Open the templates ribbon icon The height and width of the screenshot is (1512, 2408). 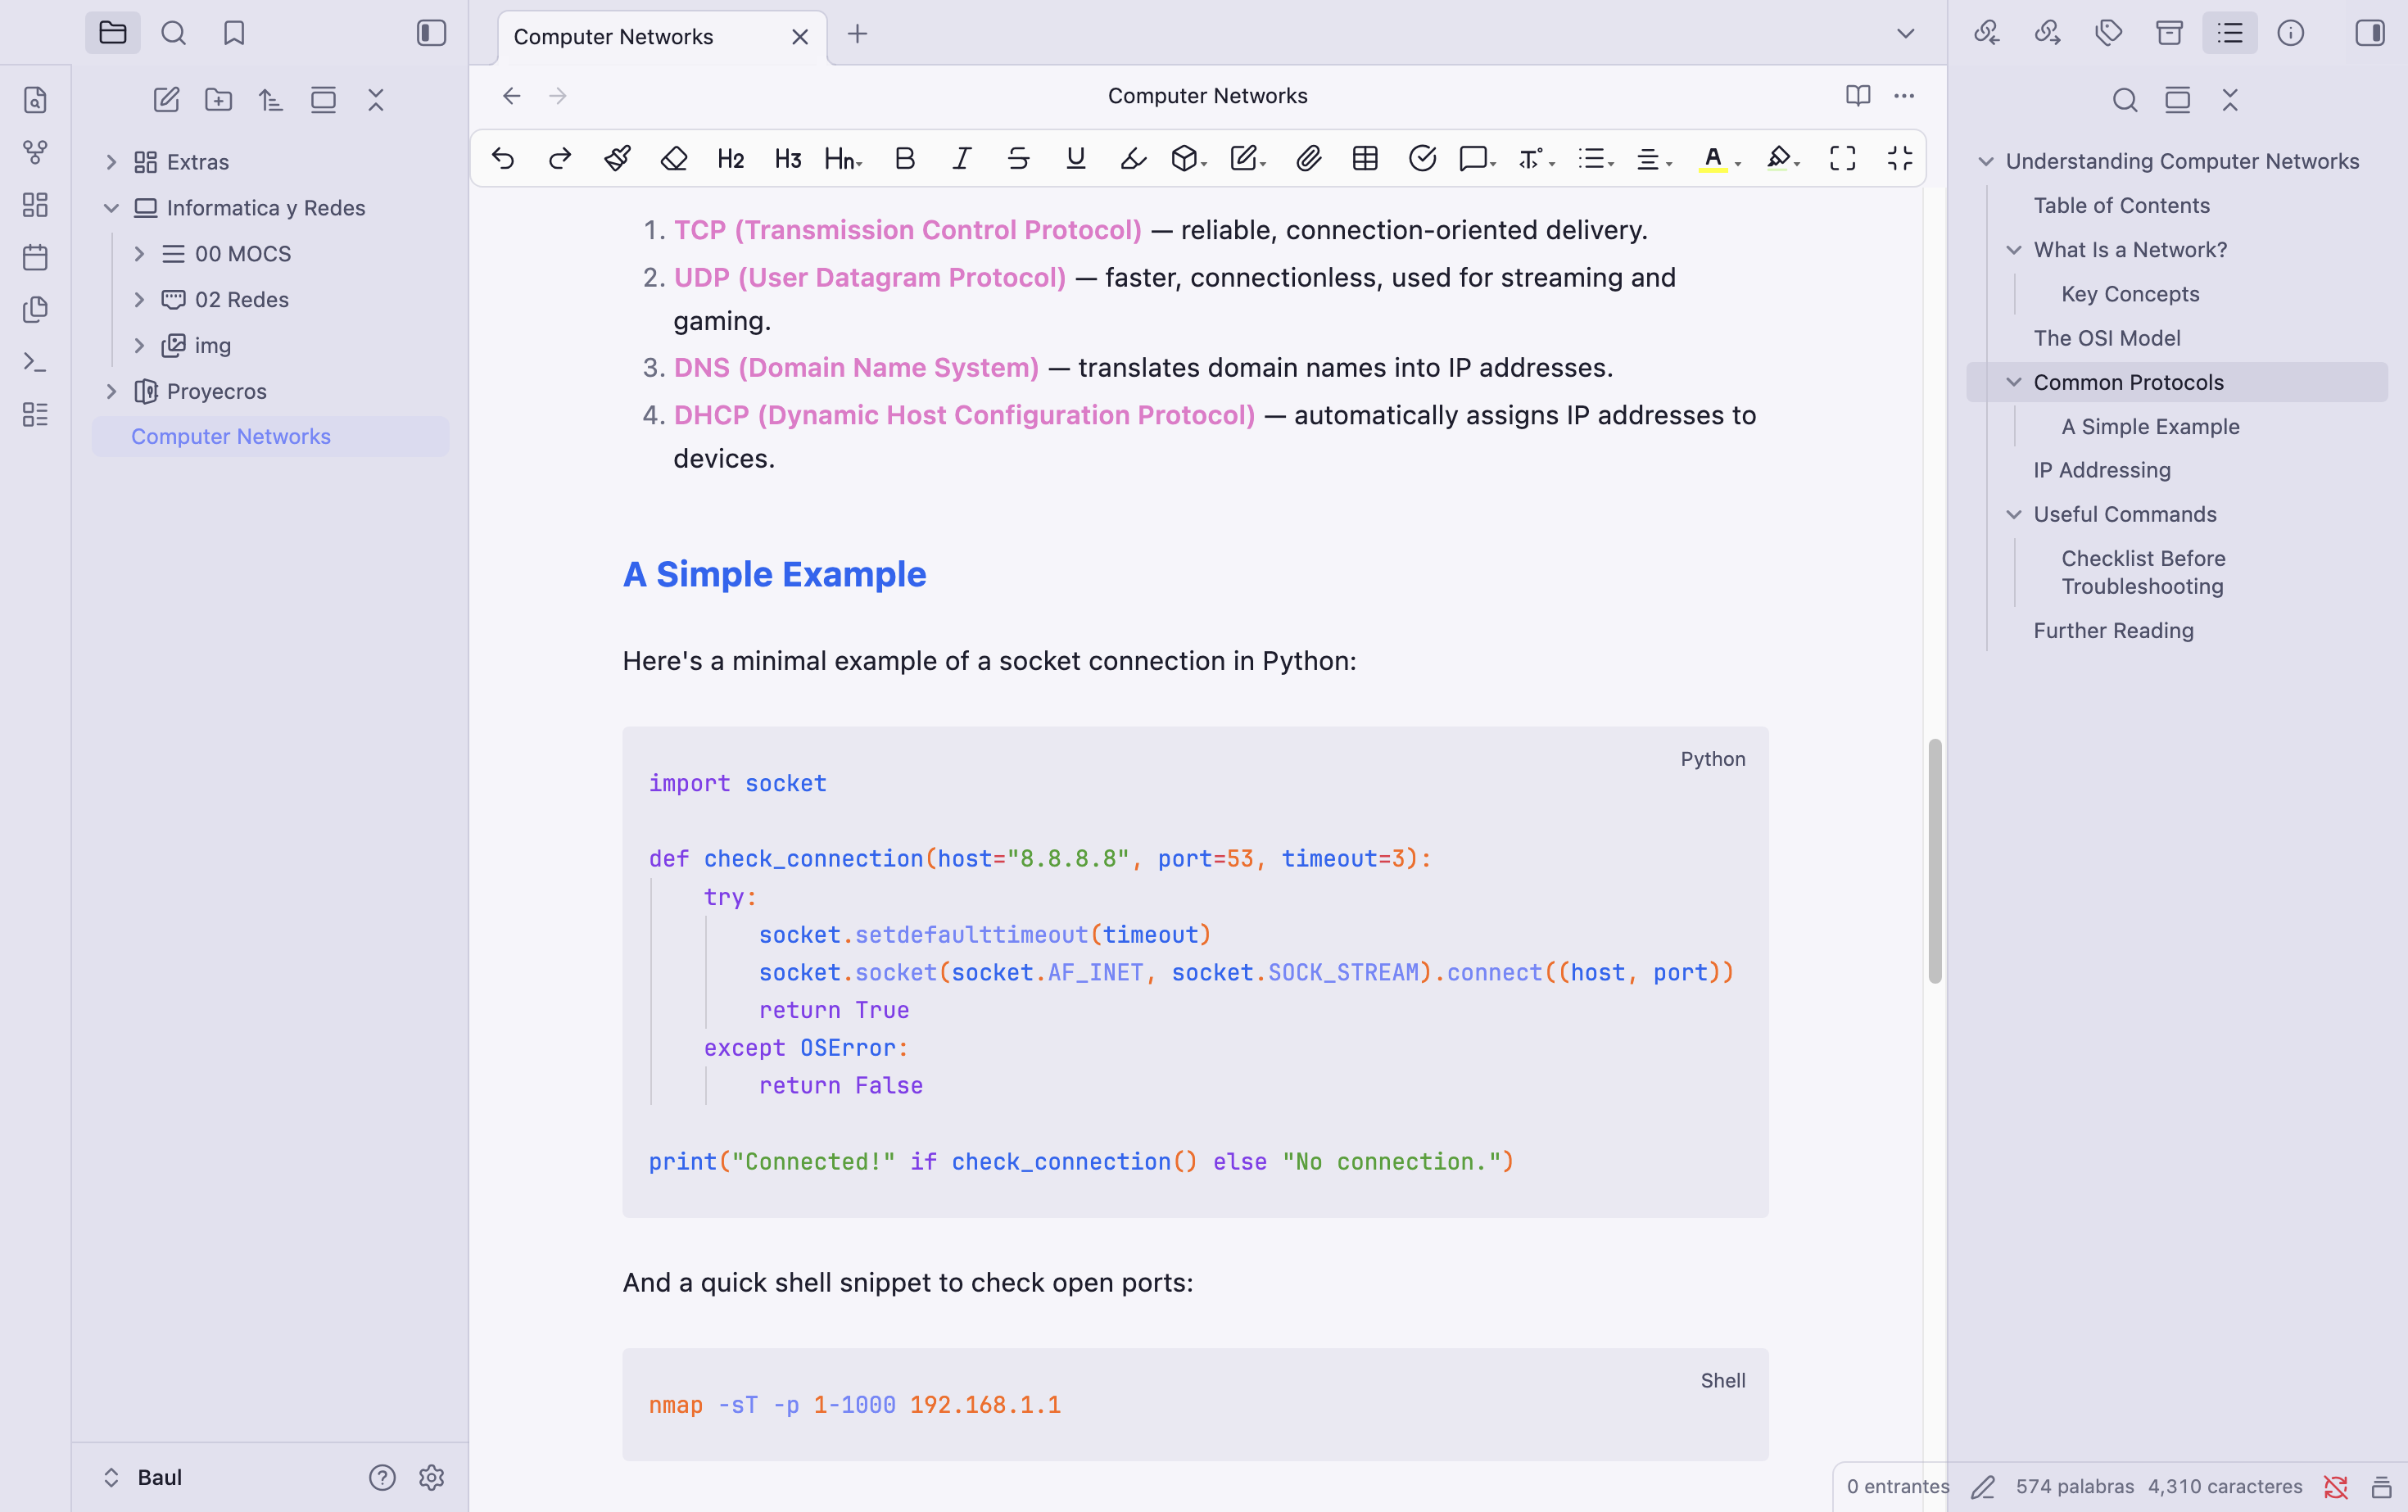pos(35,309)
